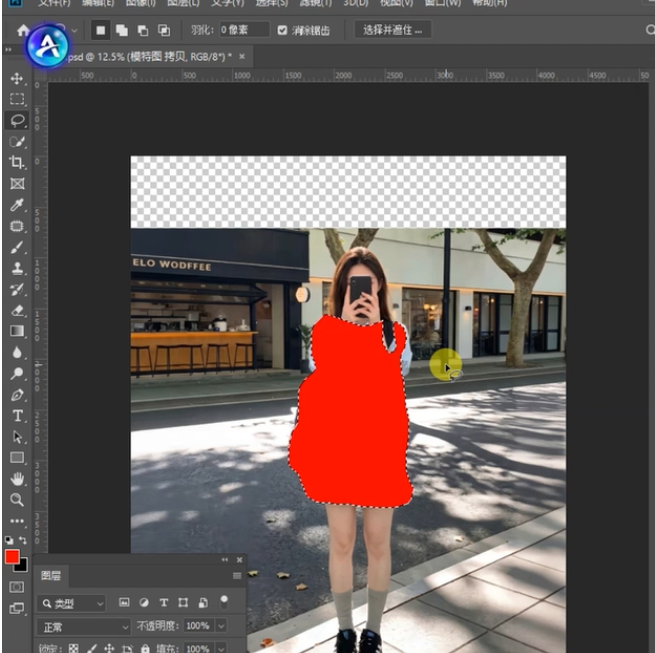Expand the toolbar with double arrows

coord(8,49)
